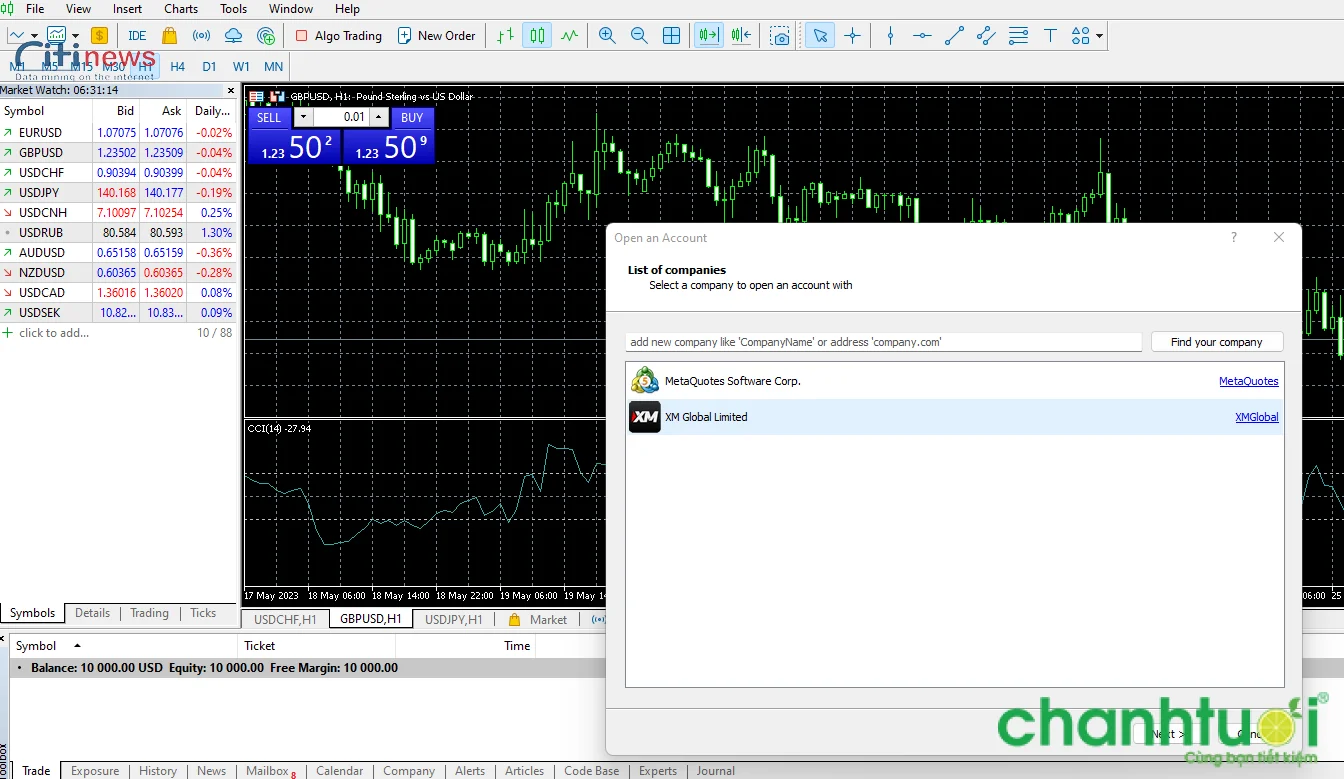The width and height of the screenshot is (1344, 779).
Task: Switch chart to bar chart style
Action: [x=505, y=36]
